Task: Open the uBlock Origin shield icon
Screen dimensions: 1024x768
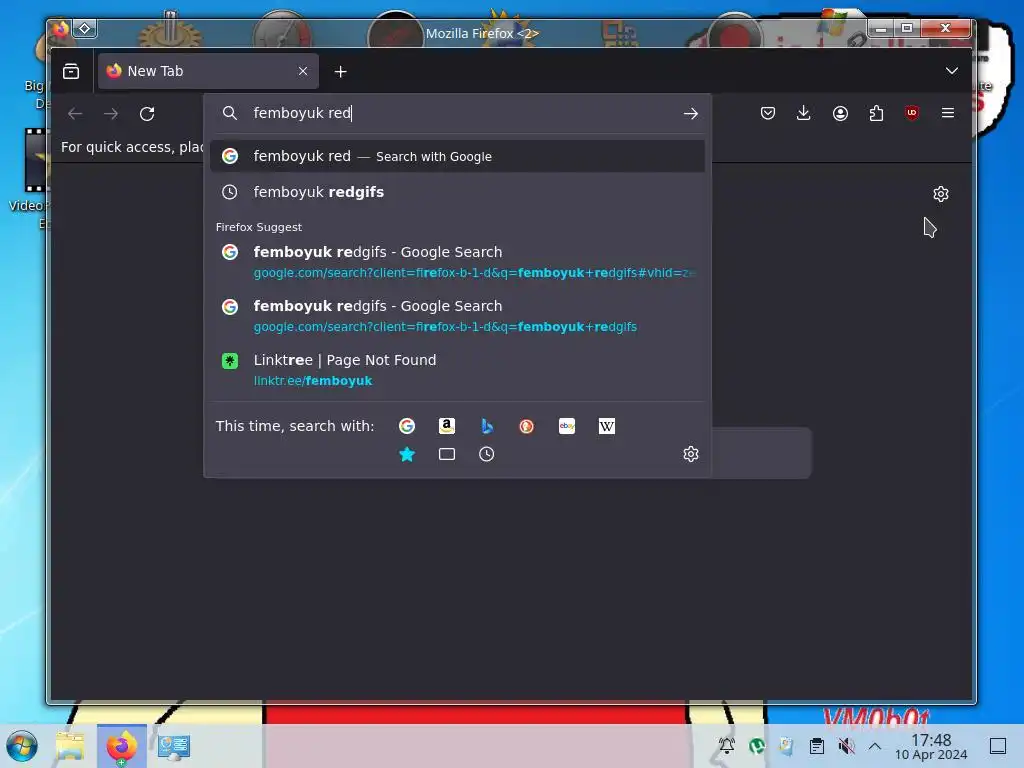Action: [x=912, y=113]
